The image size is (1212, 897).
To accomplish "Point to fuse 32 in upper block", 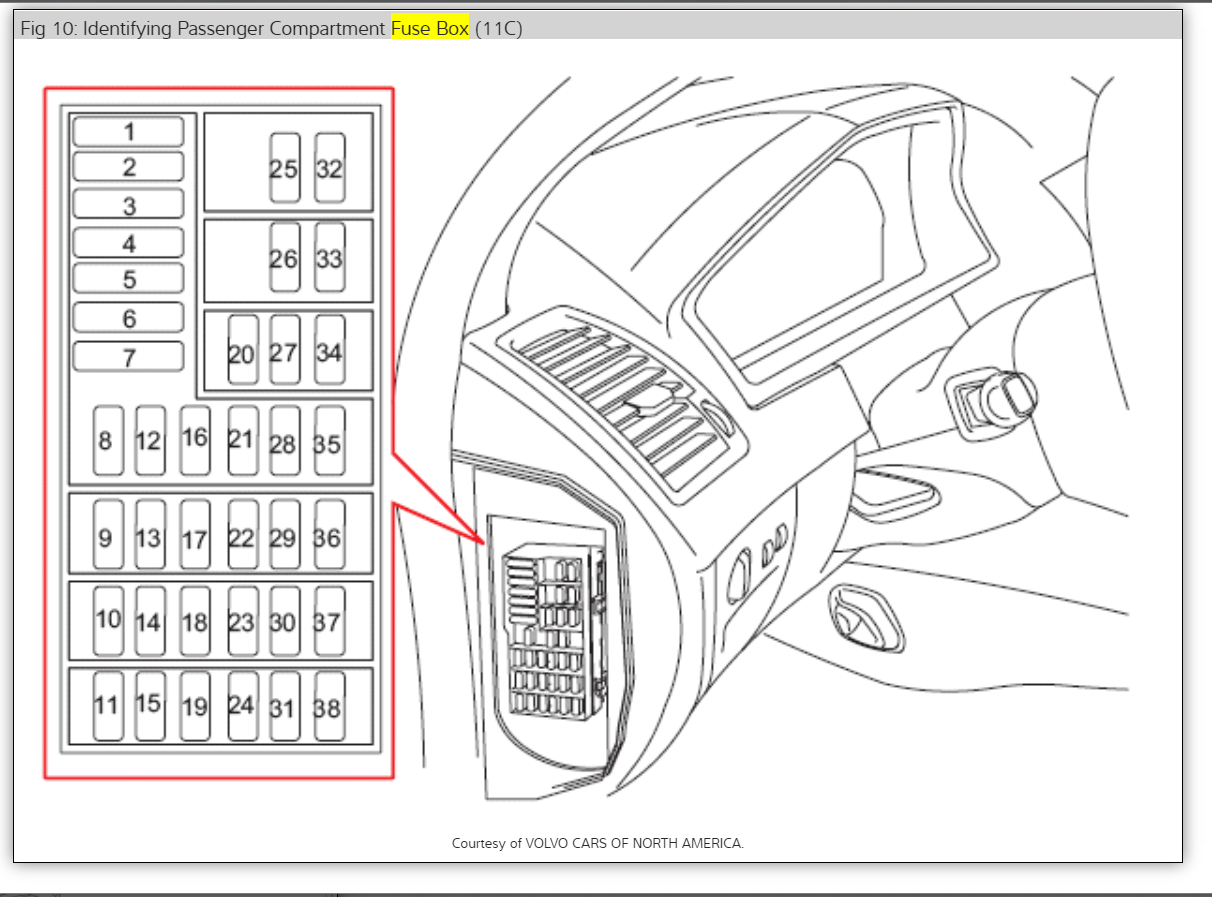I will pos(330,168).
